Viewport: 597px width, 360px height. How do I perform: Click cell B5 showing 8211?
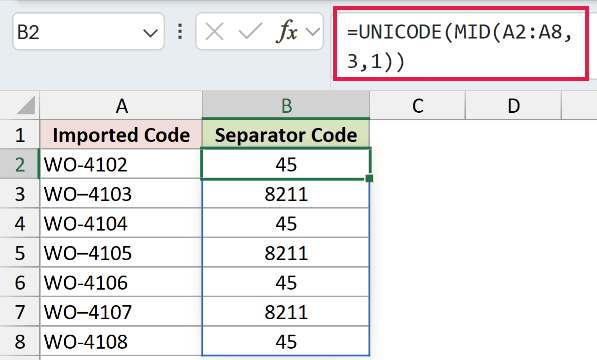[x=286, y=253]
